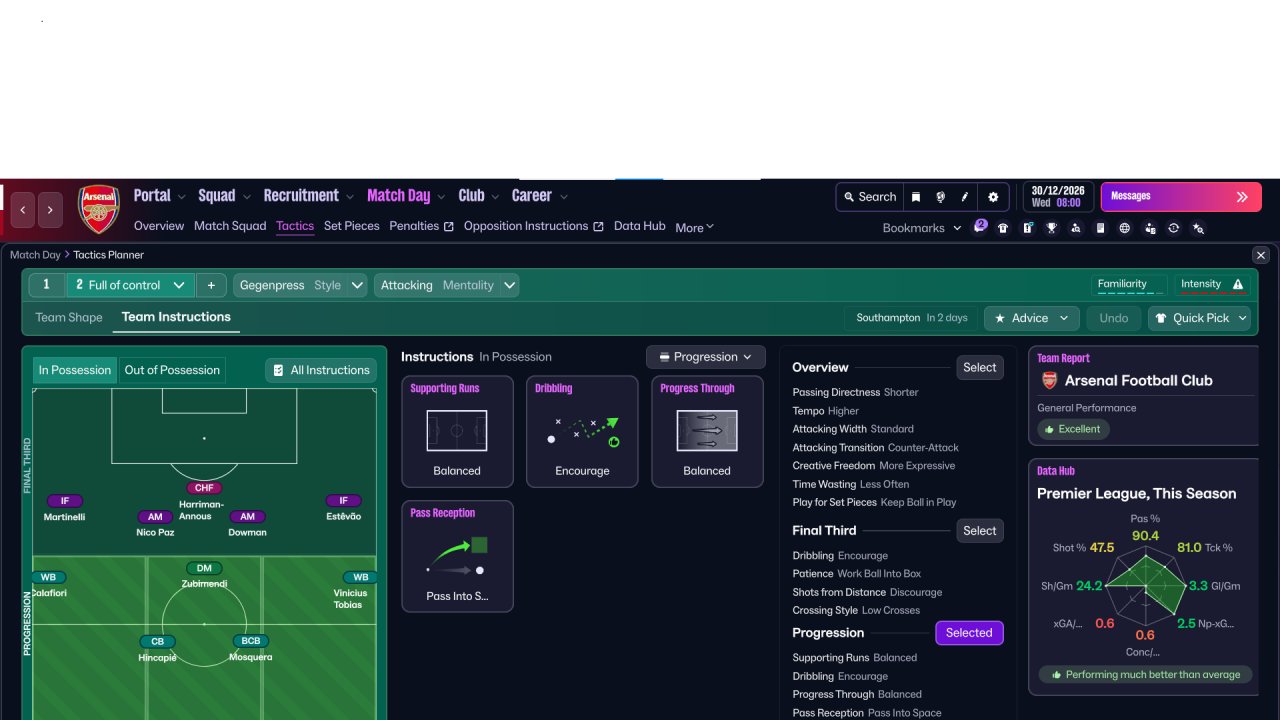1280x720 pixels.
Task: Open the Opposition Instructions tab
Action: click(533, 226)
